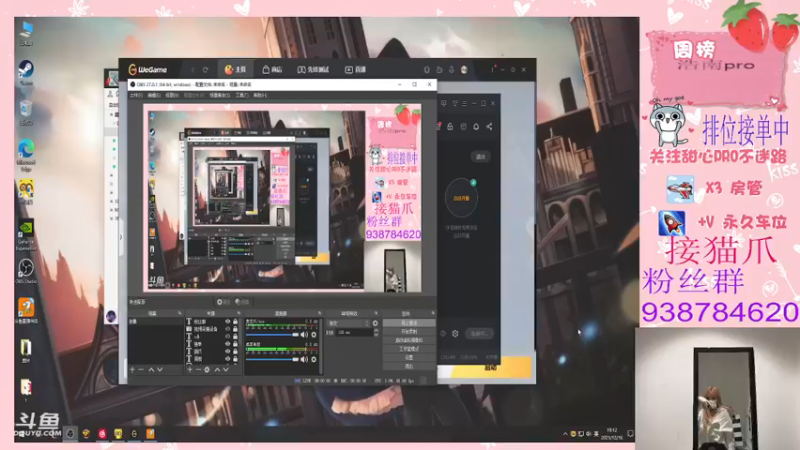Open settings gear for the second mixer channel
800x450 pixels.
314,359
